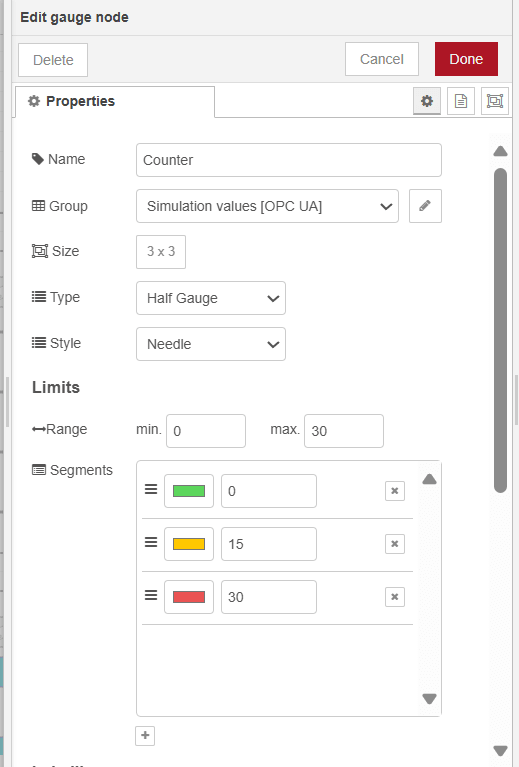Viewport: 519px width, 767px height.
Task: Grab the red segment reorder handle
Action: (x=151, y=595)
